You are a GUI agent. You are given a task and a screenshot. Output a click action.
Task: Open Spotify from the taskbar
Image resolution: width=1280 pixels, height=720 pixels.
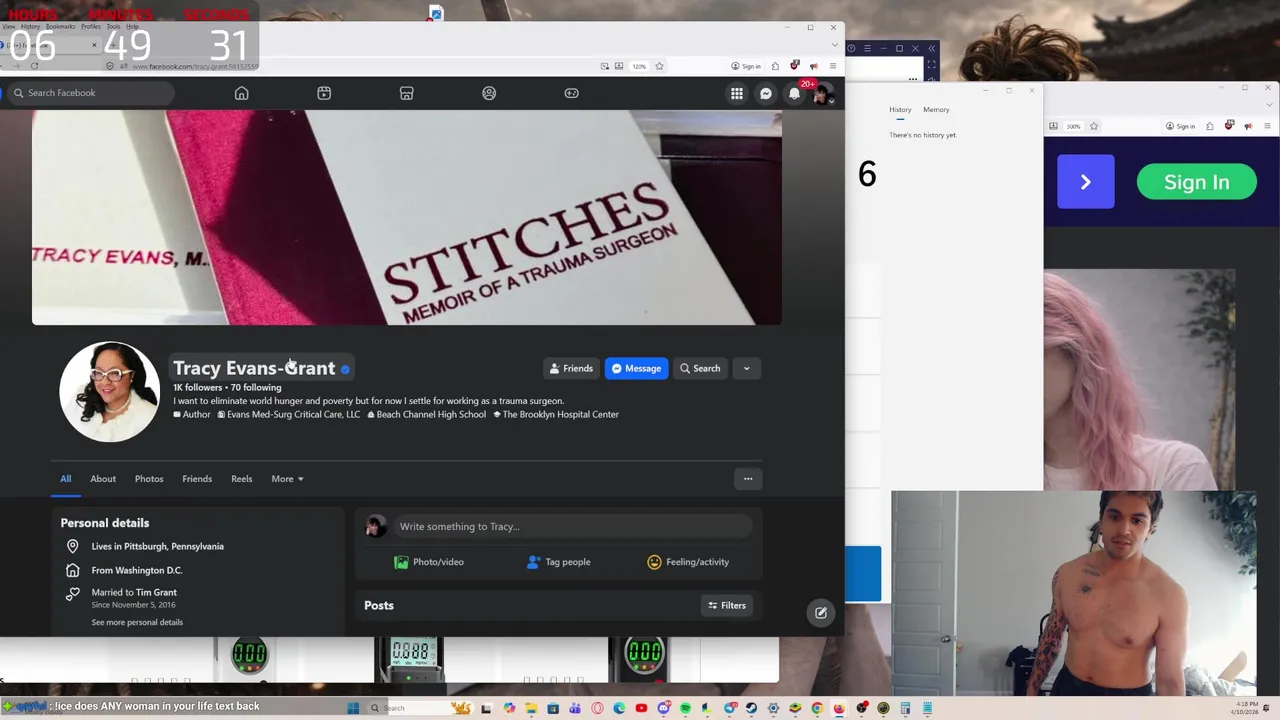(685, 708)
